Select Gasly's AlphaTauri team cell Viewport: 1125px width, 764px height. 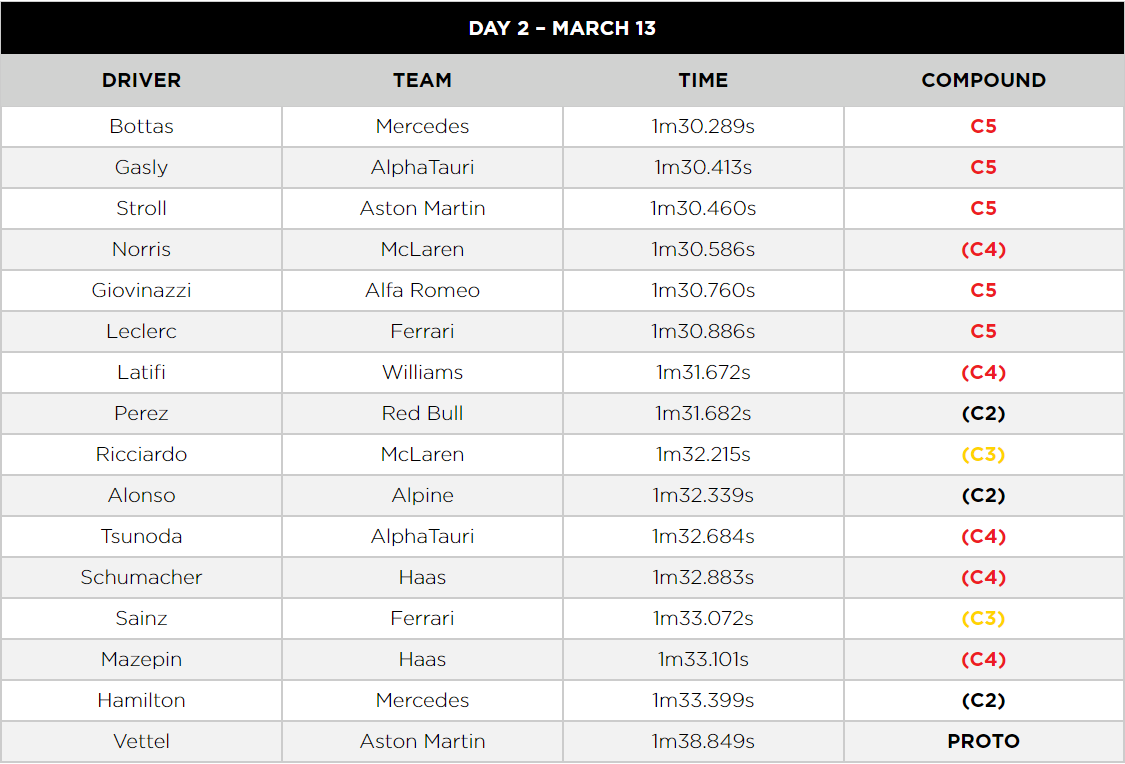point(423,168)
